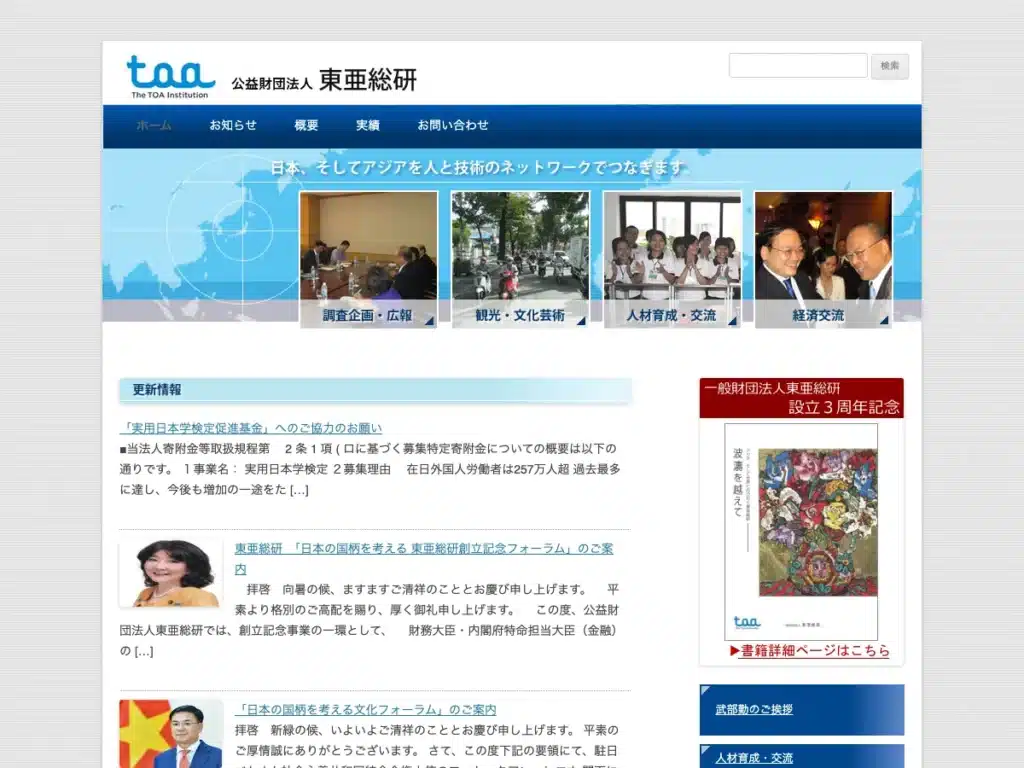Open 武部勤のご挨拶 sidebar link
The width and height of the screenshot is (1024, 768).
pyautogui.click(x=754, y=709)
